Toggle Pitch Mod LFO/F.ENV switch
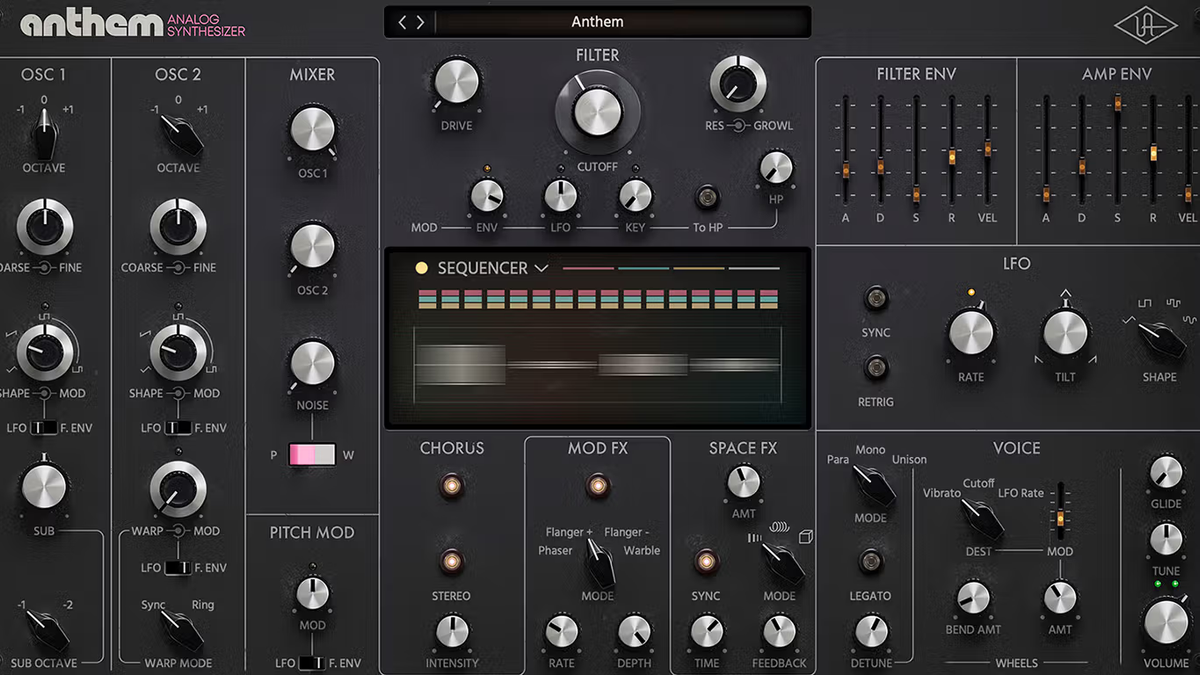The height and width of the screenshot is (675, 1200). (312, 663)
